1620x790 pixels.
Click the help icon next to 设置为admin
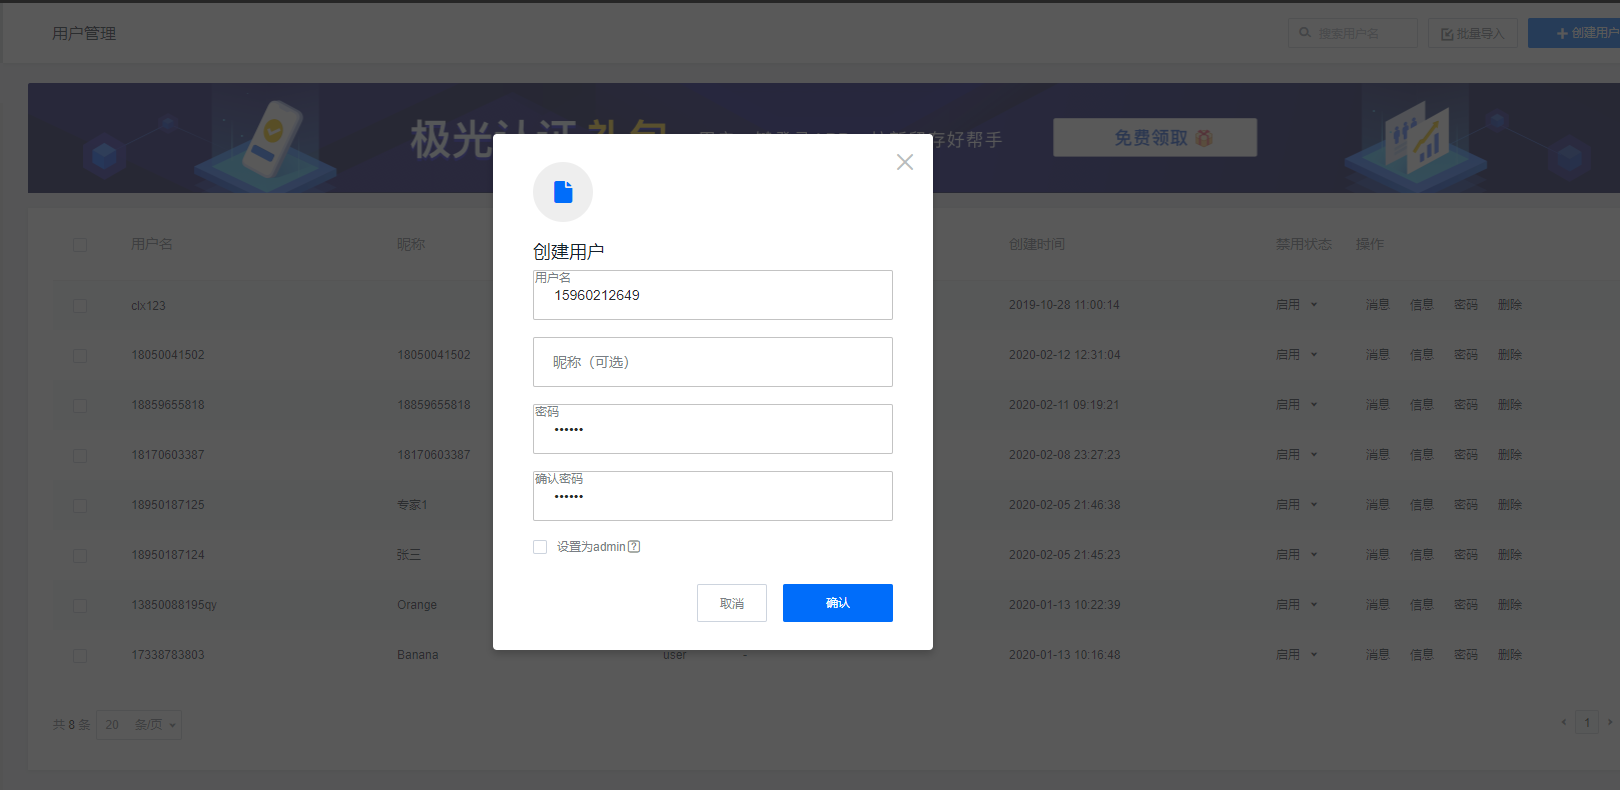click(634, 547)
